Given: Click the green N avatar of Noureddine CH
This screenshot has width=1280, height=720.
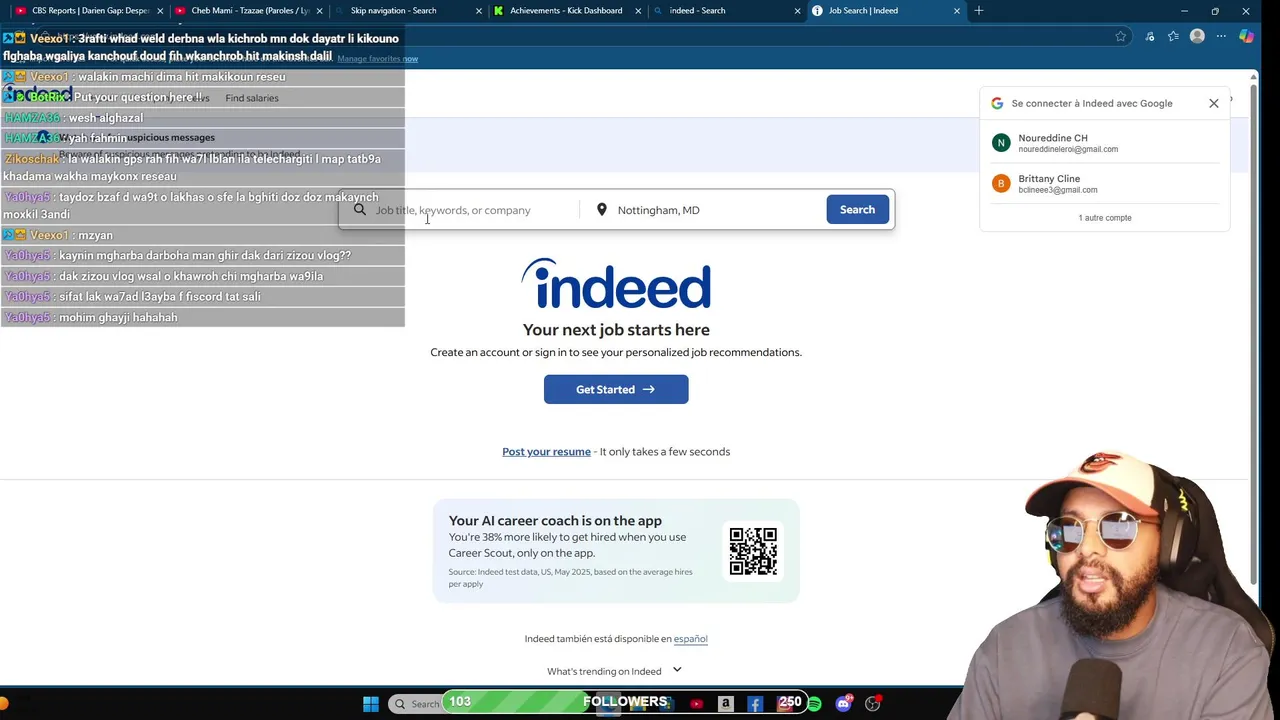Looking at the screenshot, I should click(1001, 143).
